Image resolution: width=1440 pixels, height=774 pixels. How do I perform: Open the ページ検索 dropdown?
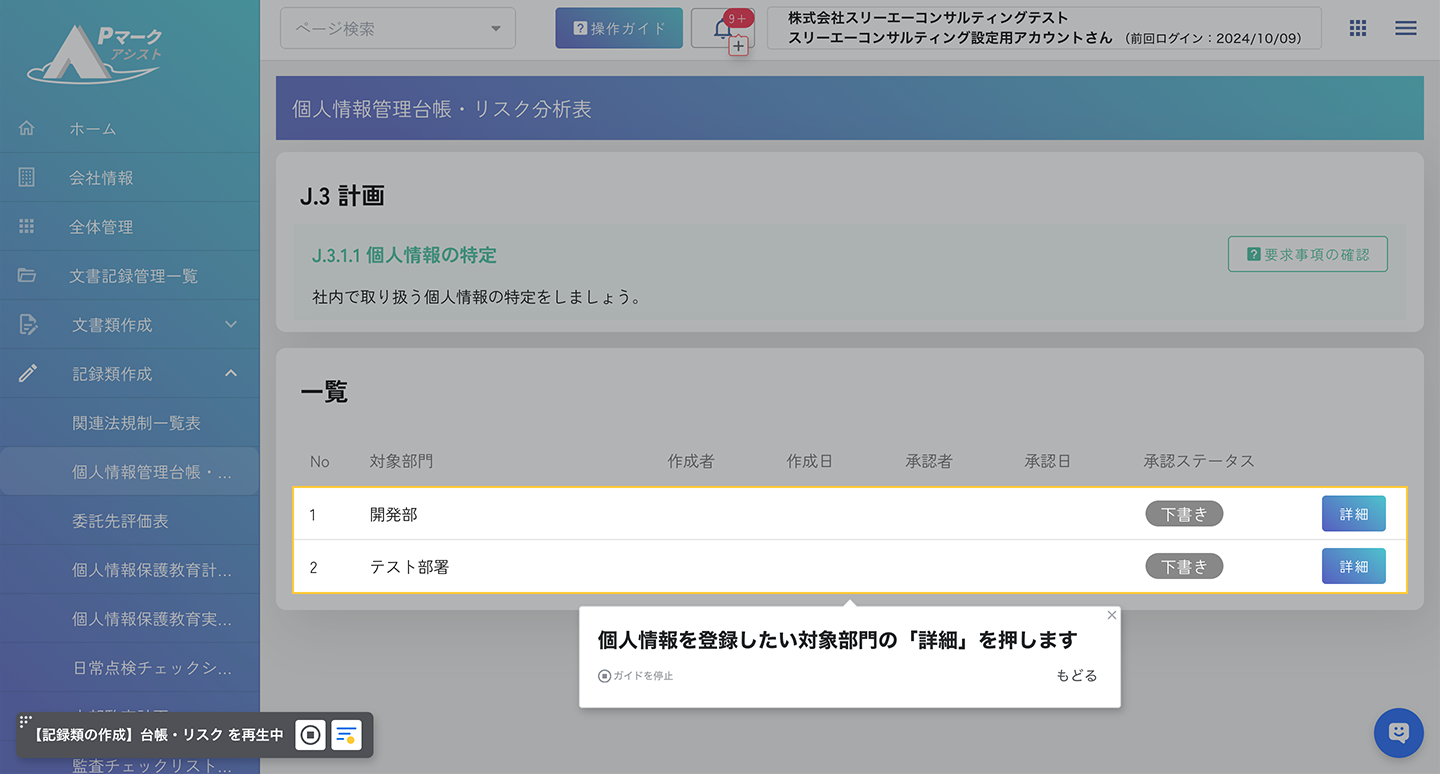coord(398,29)
